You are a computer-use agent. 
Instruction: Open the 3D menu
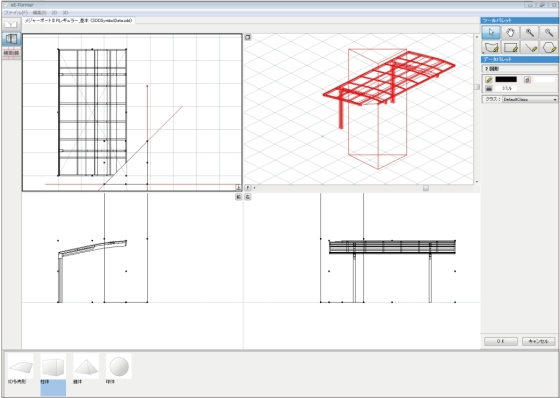[65, 13]
